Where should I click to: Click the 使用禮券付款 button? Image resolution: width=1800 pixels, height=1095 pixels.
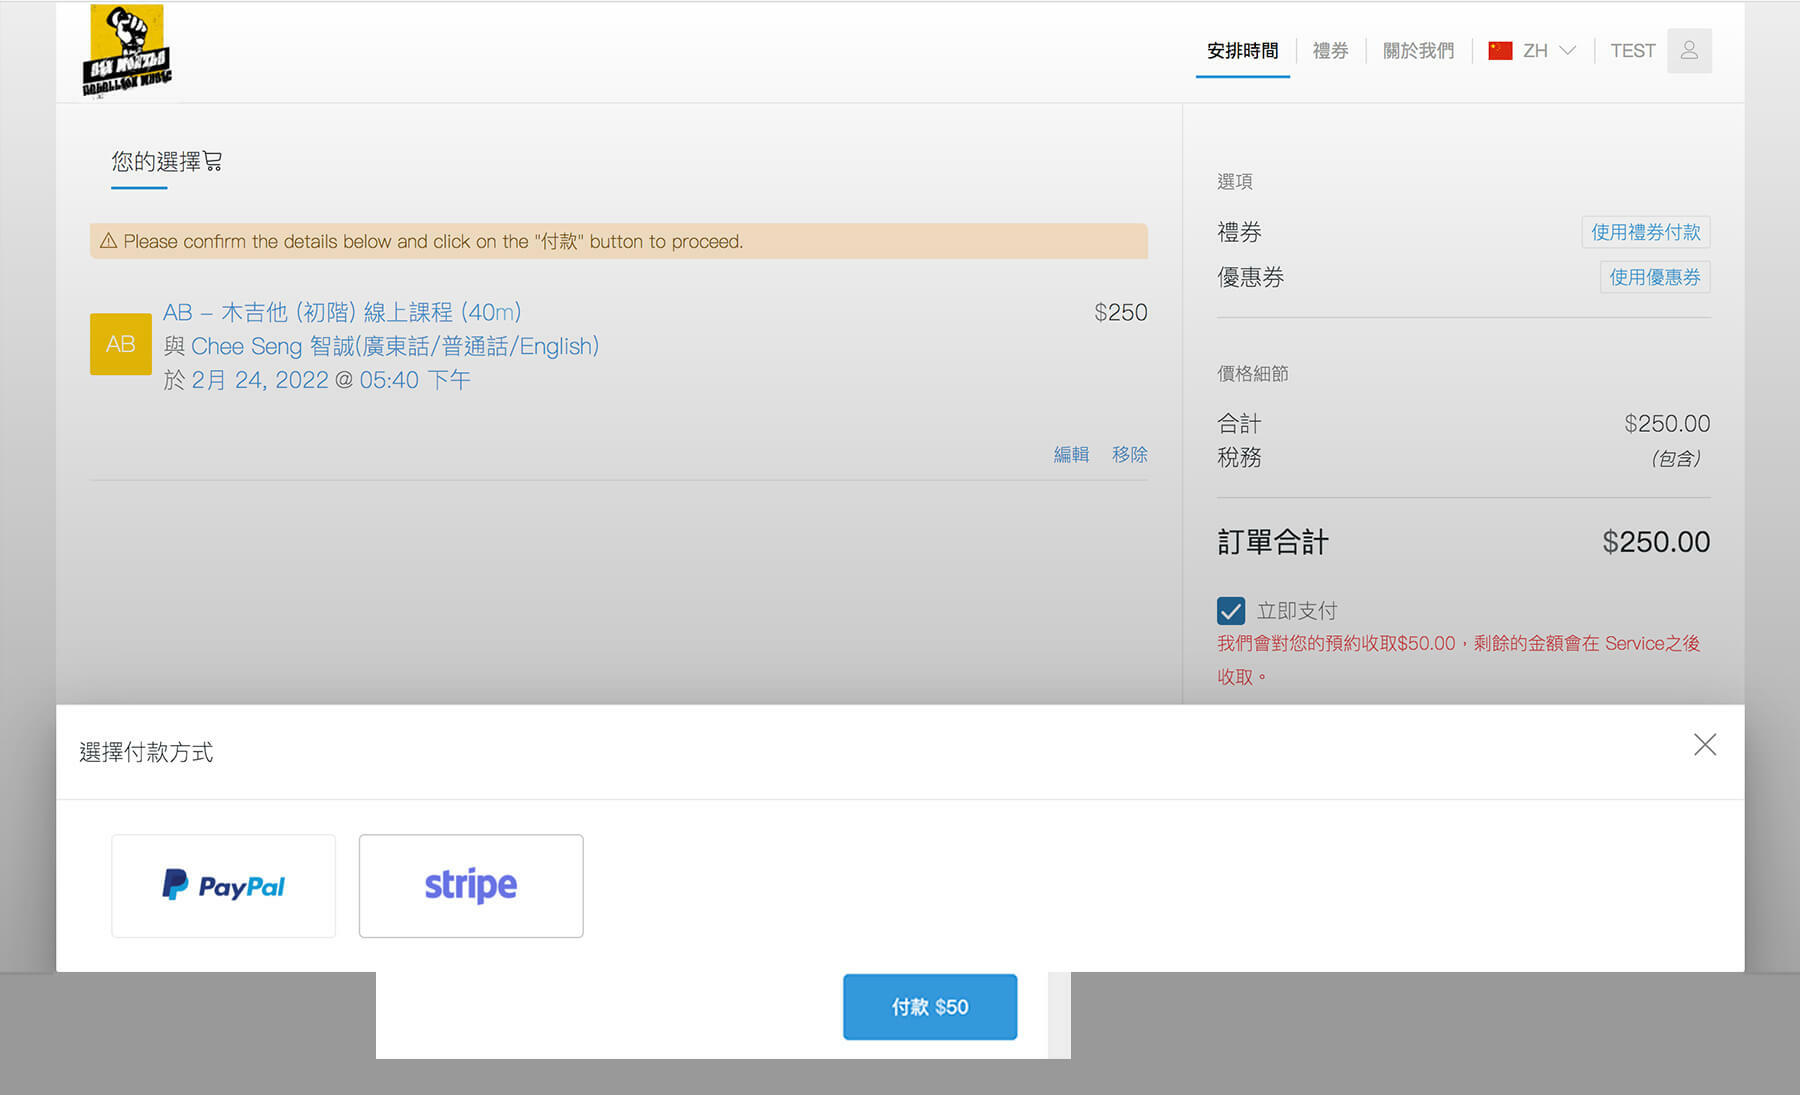pos(1645,232)
